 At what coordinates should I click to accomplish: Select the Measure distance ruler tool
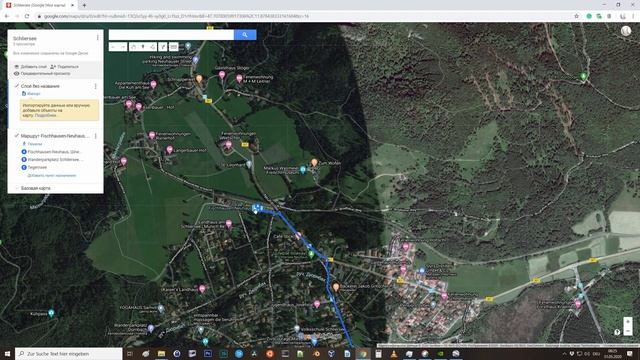(173, 47)
